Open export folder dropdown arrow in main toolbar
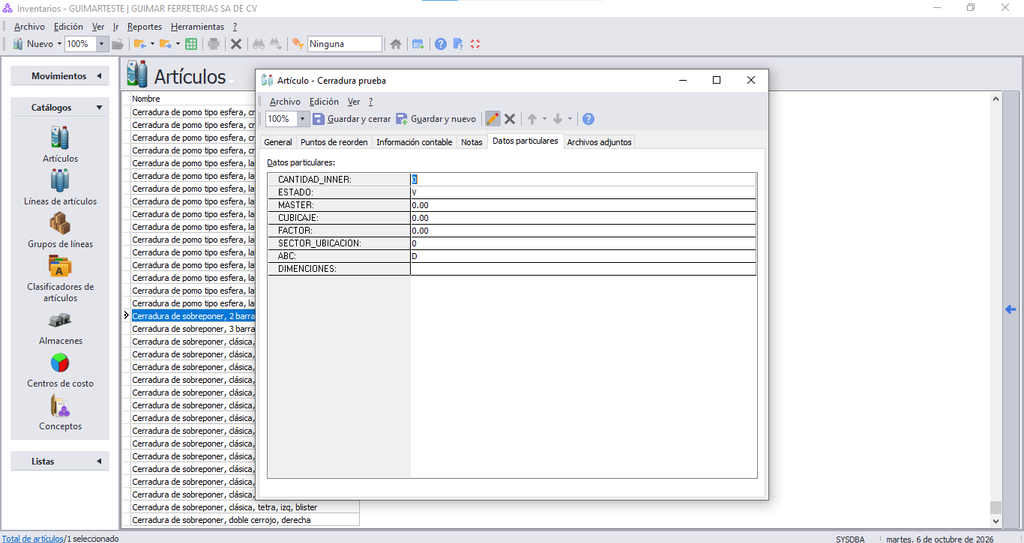This screenshot has width=1024, height=543. point(178,44)
